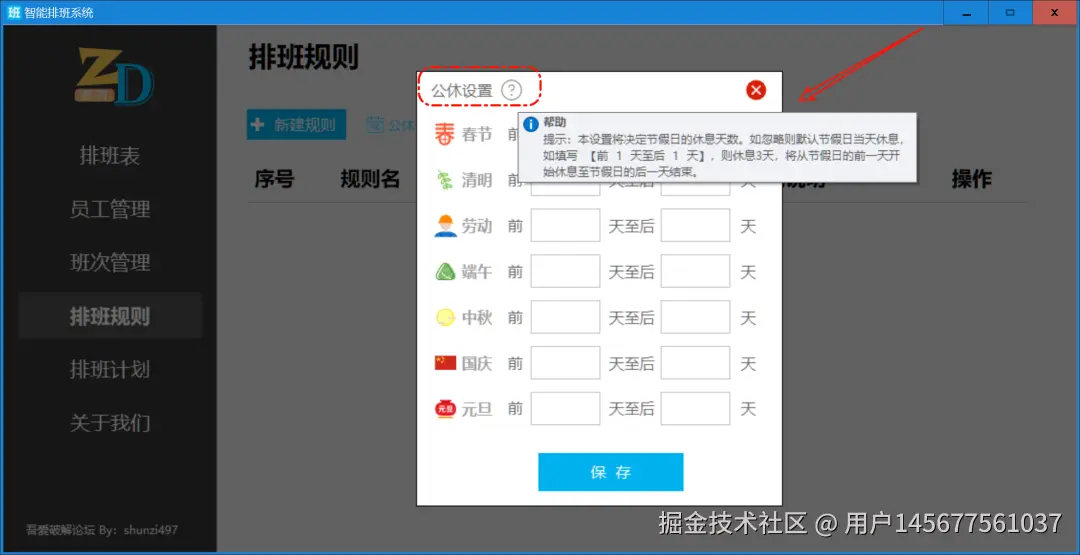This screenshot has height=555, width=1080.
Task: Open 班次管理 in the sidebar
Action: 110,262
